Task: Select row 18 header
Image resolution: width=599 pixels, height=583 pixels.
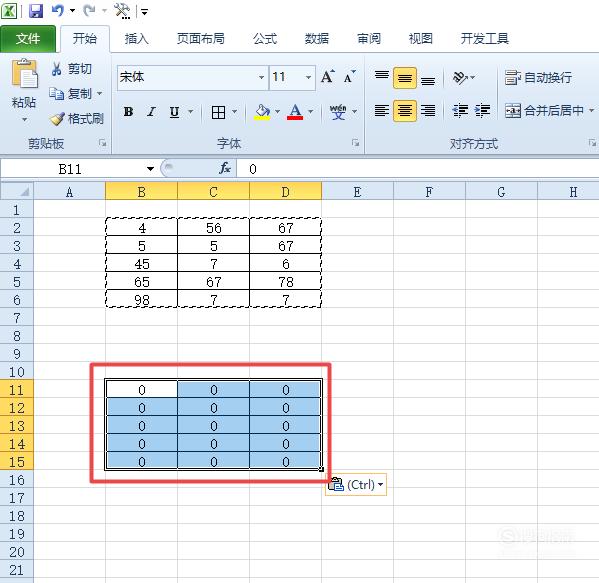Action: pos(17,516)
